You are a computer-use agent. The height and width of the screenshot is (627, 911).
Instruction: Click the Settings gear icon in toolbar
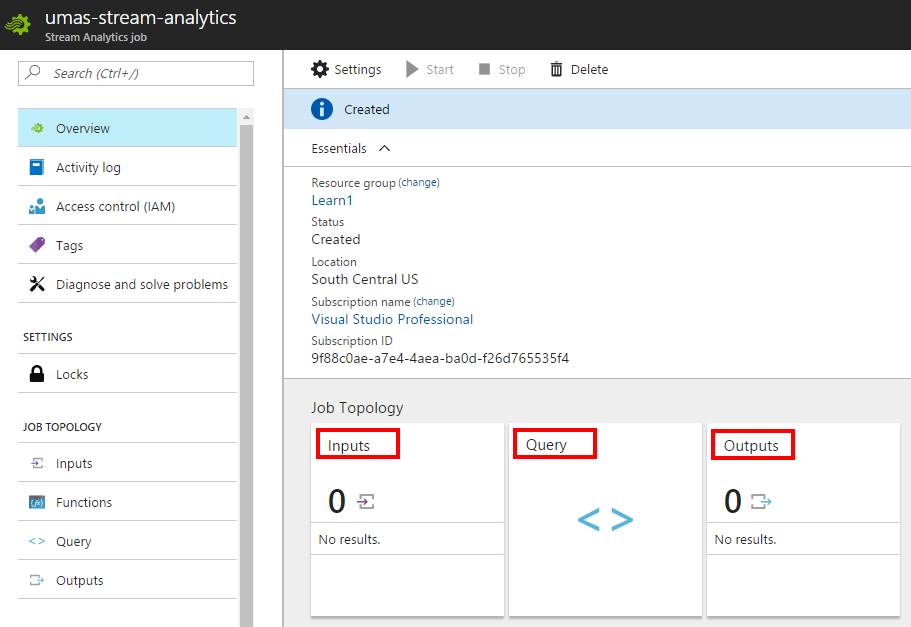320,69
